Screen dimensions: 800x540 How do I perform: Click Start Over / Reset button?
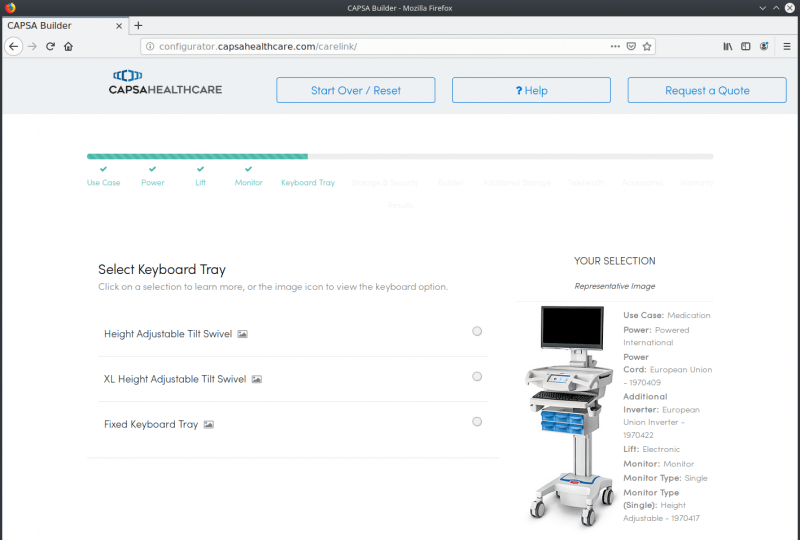(x=356, y=90)
